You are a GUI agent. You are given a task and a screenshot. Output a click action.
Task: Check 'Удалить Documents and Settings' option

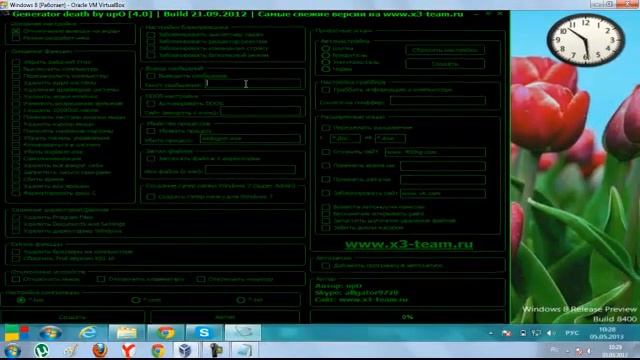pyautogui.click(x=16, y=224)
